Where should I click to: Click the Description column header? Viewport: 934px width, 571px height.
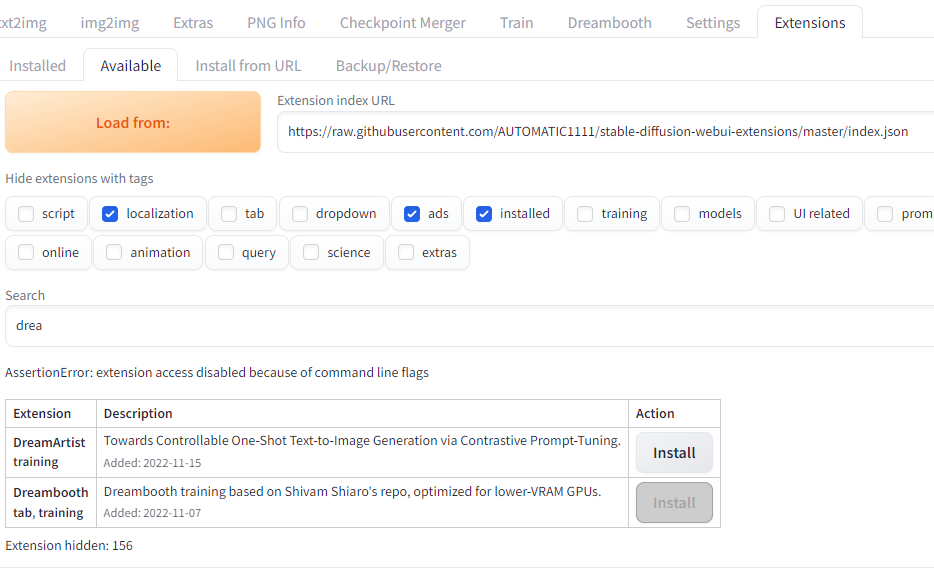[138, 413]
